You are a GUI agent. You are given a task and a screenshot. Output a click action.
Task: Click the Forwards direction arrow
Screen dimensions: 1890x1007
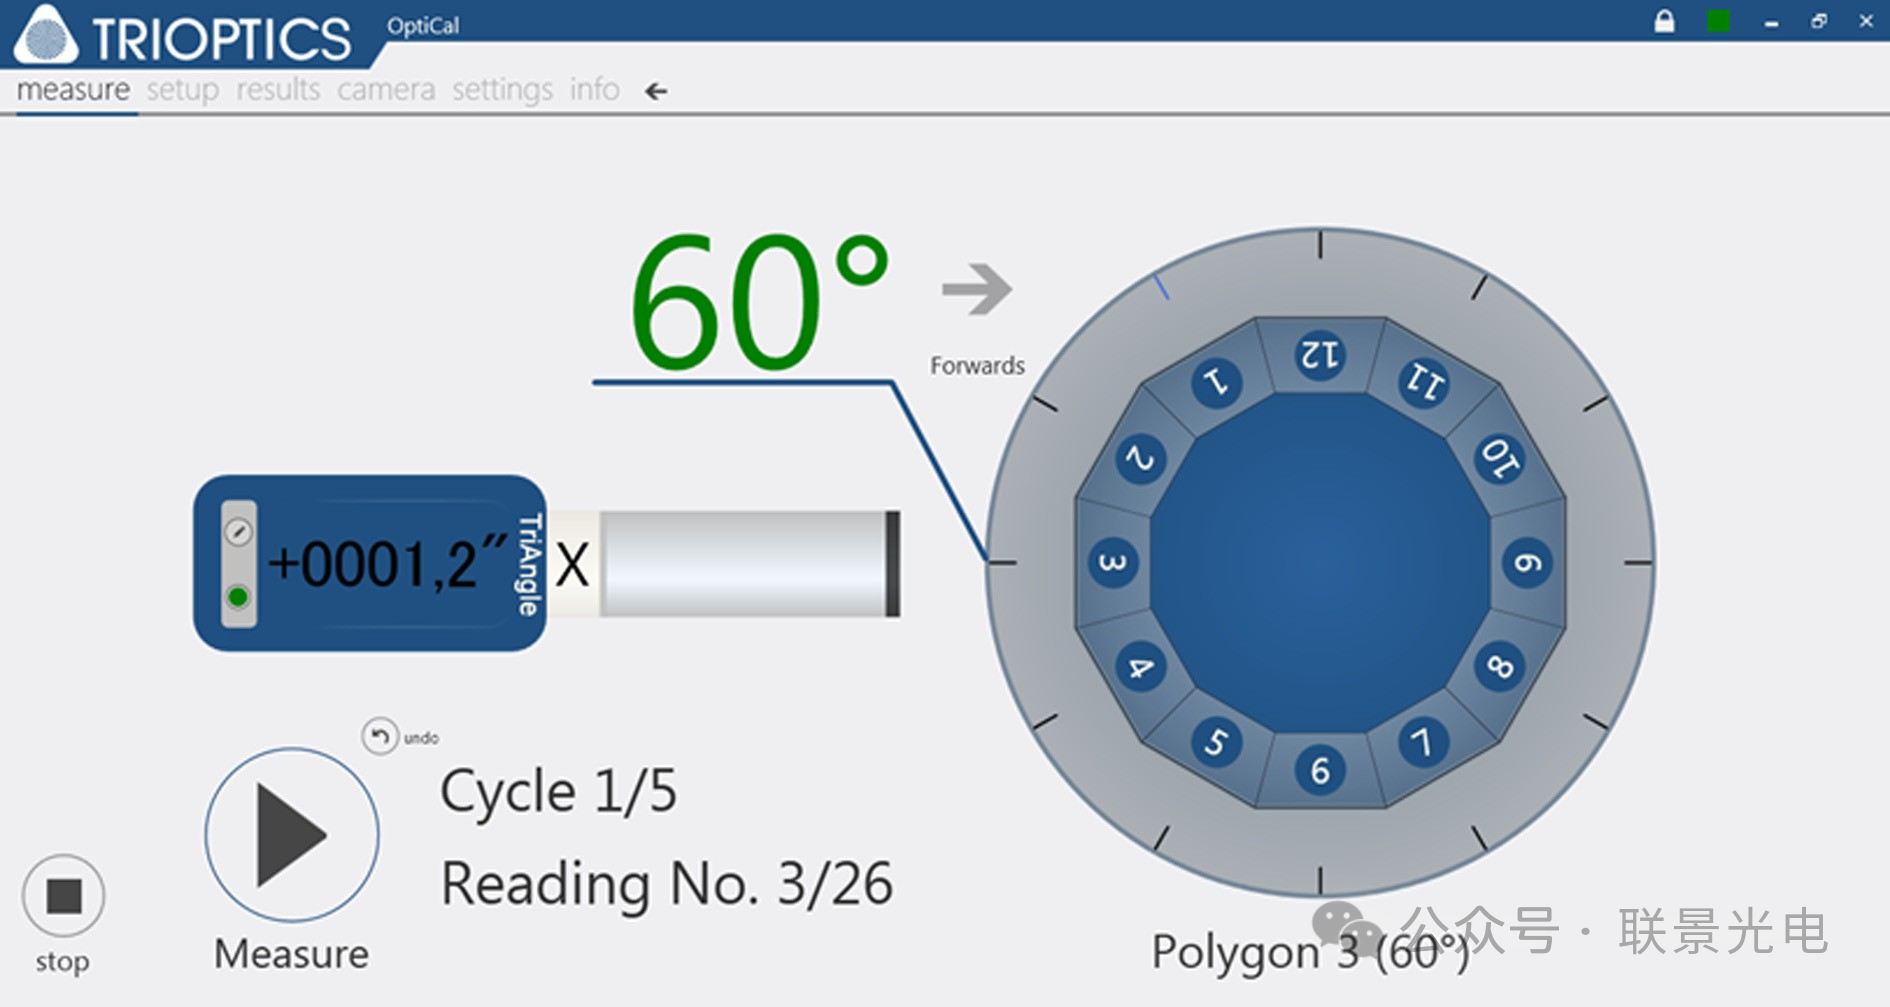coord(977,290)
